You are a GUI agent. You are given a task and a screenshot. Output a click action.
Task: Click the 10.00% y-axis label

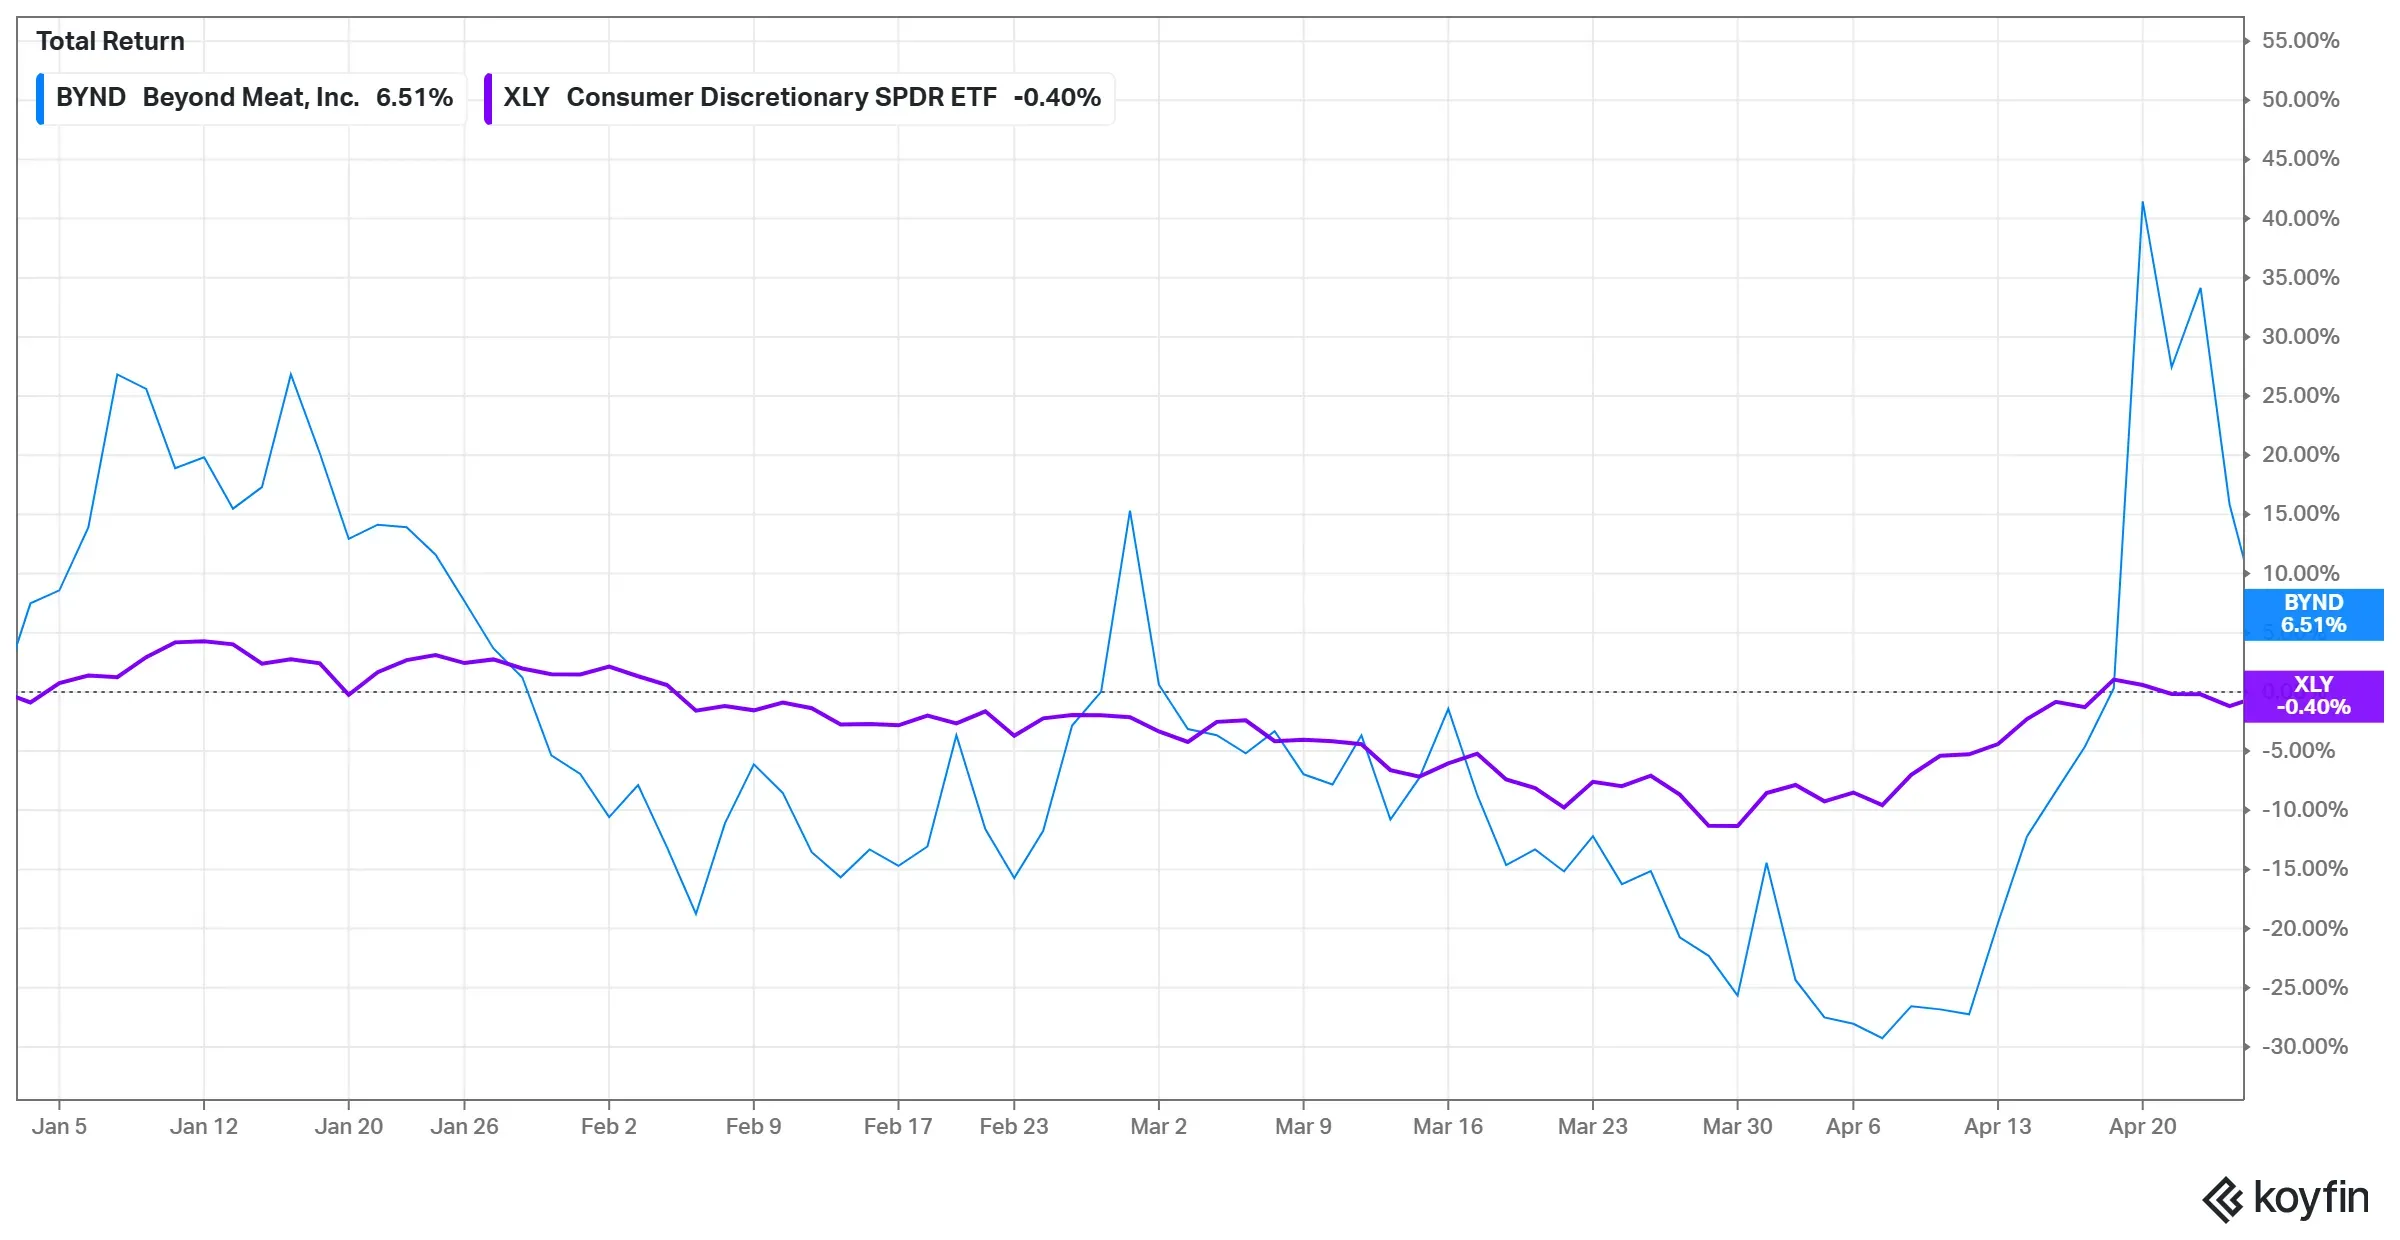pyautogui.click(x=2301, y=573)
